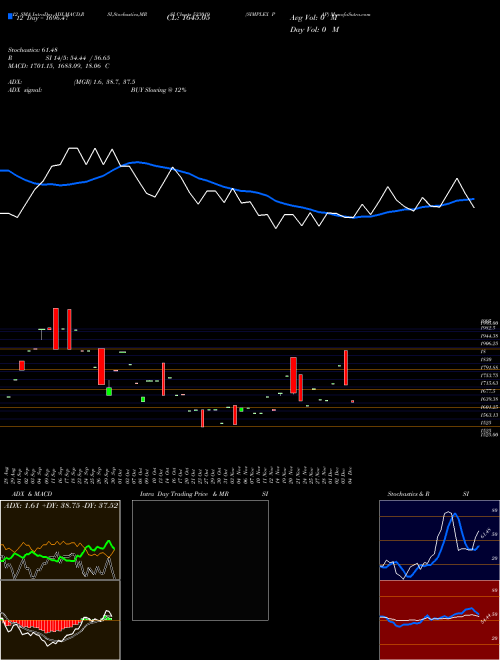The height and width of the screenshot is (660, 500).
Task: Click the (MGR) 1.6, 38.7, 37.5 ADX values
Action: click(104, 82)
